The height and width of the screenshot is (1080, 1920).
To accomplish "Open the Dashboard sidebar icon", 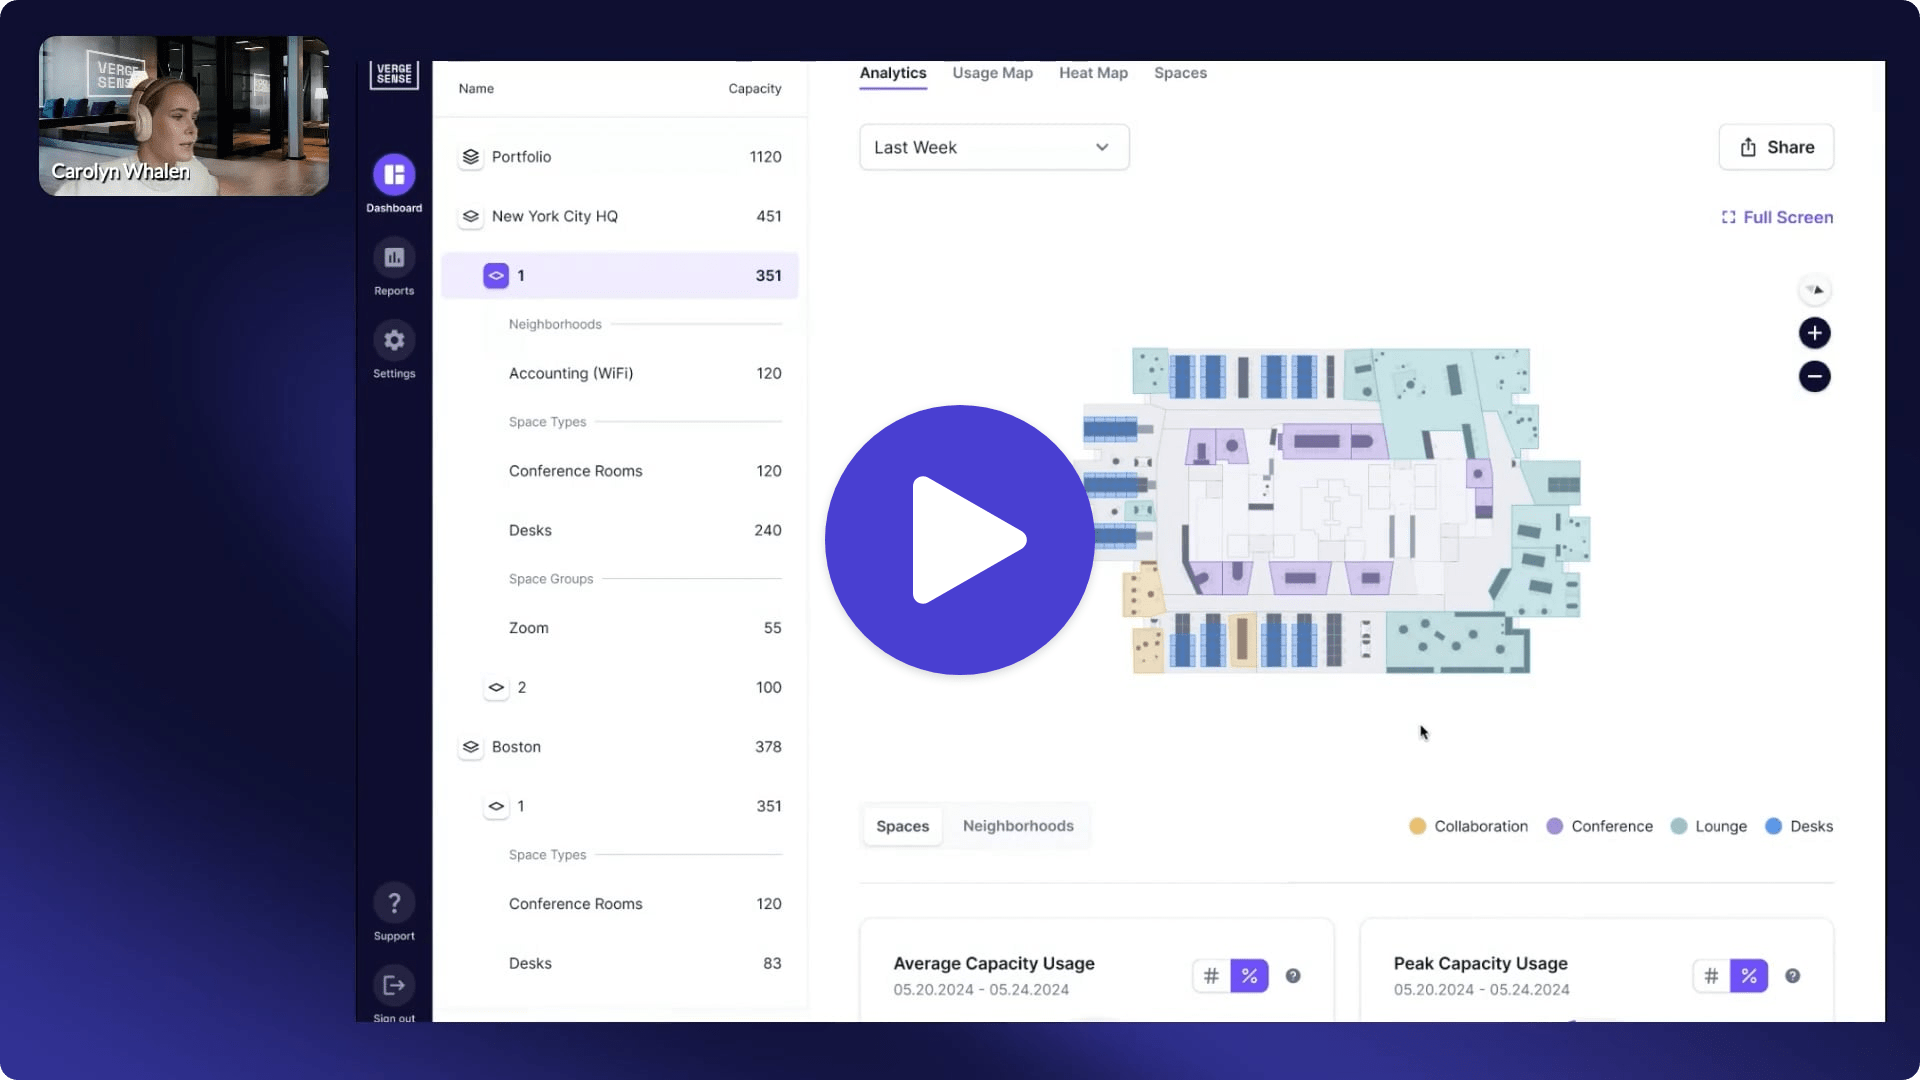I will coord(394,175).
